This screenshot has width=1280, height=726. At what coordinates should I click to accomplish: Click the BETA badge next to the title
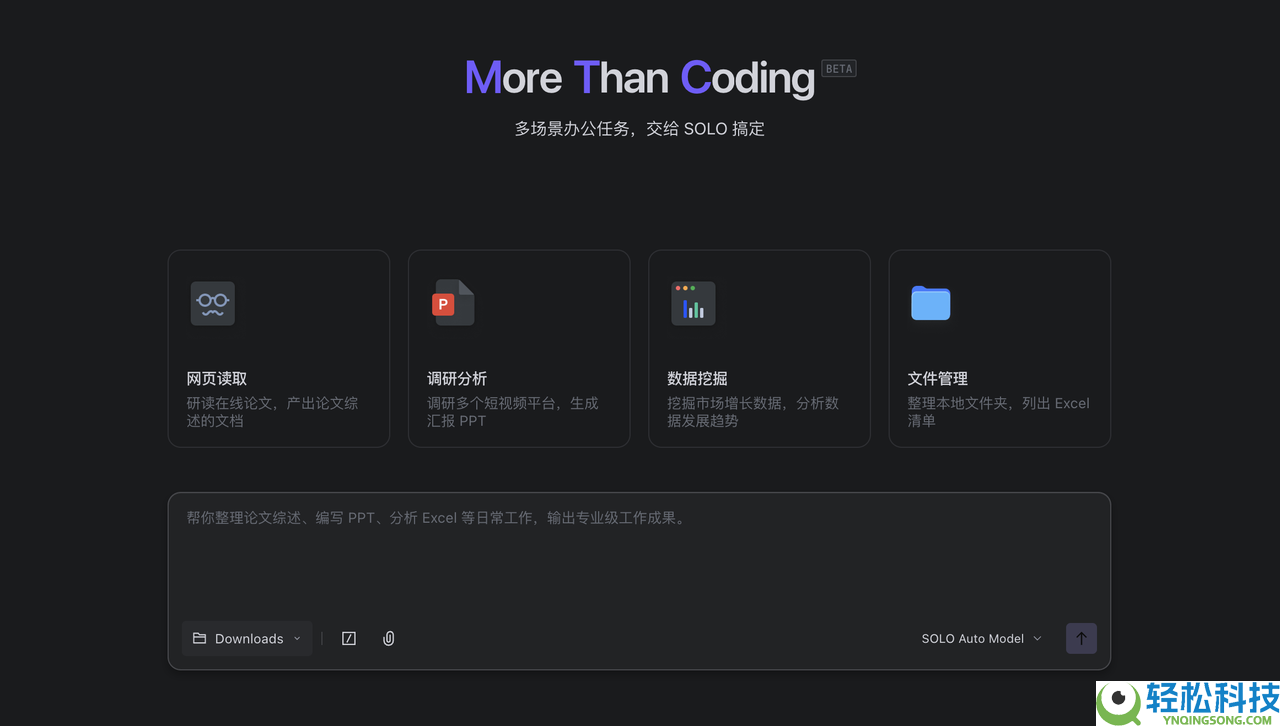click(x=838, y=68)
